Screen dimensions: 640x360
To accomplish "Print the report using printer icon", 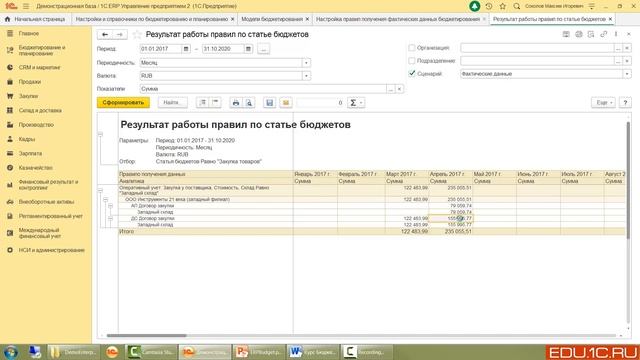I will 236,103.
